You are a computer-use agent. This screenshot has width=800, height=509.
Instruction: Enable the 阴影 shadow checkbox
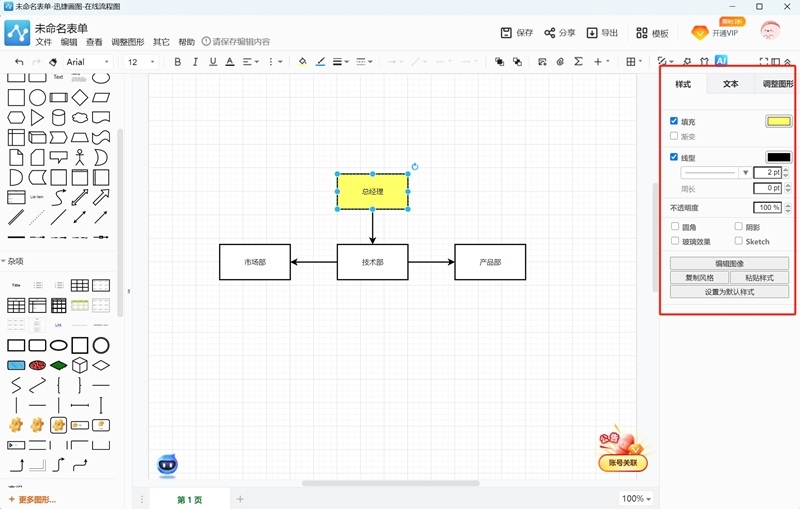click(x=738, y=226)
